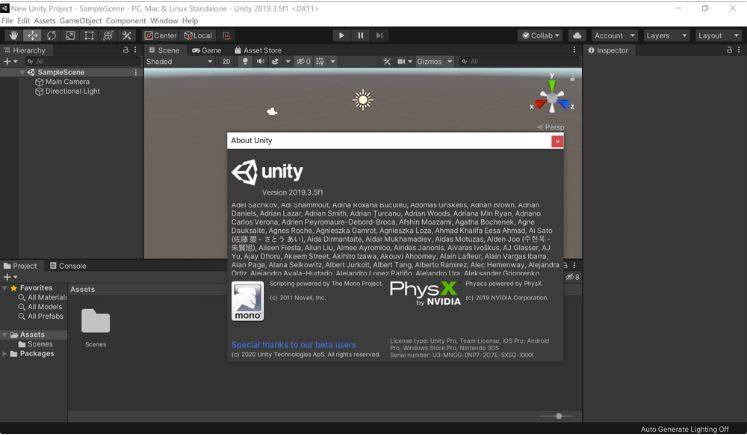The image size is (747, 435).
Task: Toggle pivot Center handle position
Action: tap(161, 36)
